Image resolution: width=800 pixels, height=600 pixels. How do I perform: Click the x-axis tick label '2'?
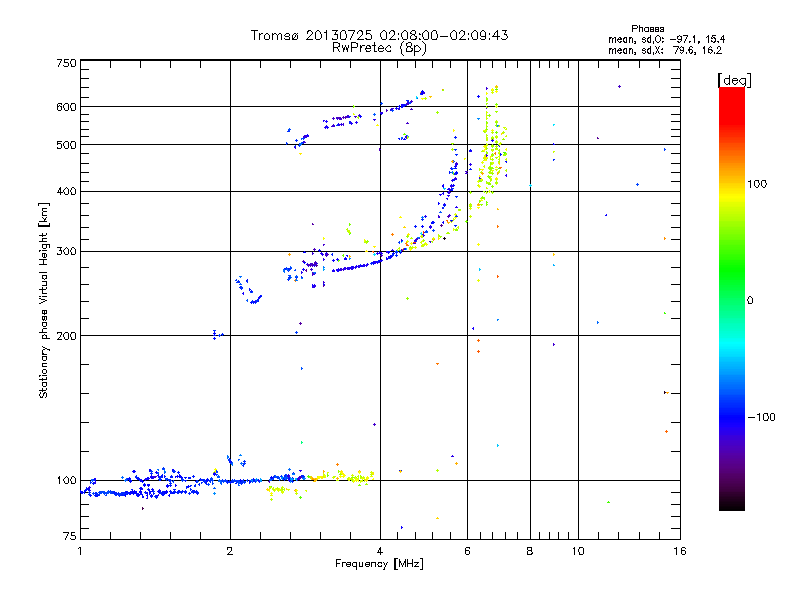tap(230, 551)
